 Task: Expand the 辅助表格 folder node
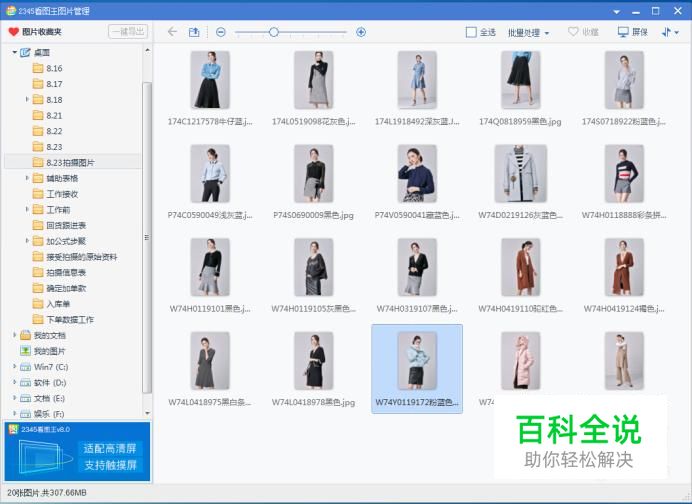[27, 178]
